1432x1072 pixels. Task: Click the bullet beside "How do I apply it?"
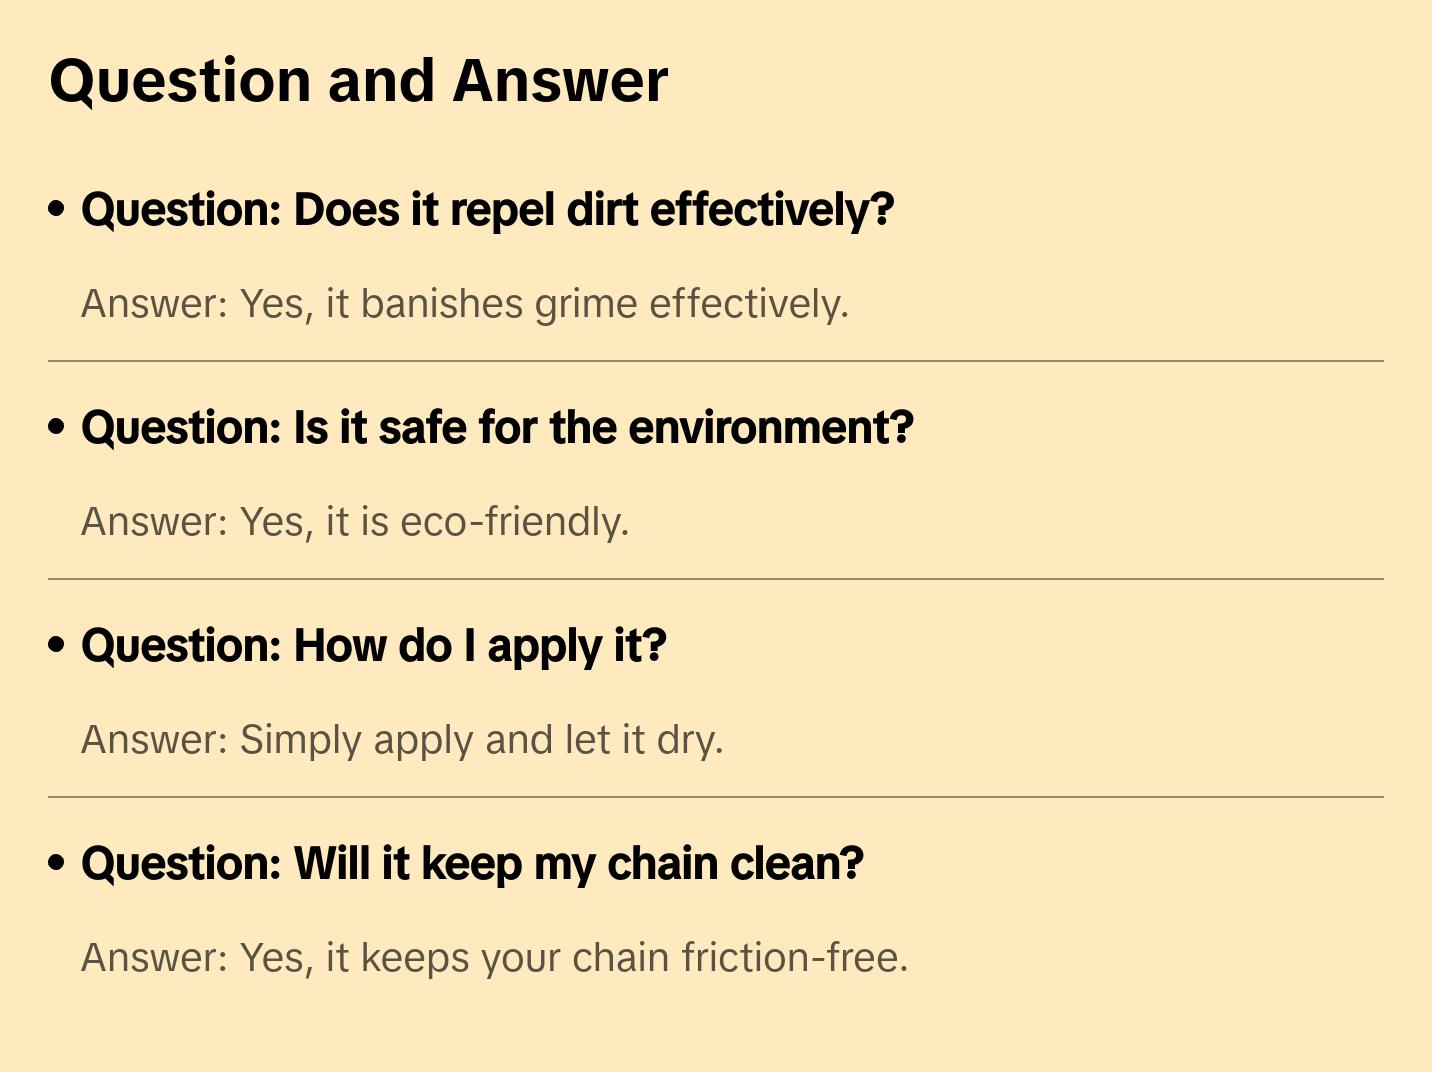pos(57,645)
